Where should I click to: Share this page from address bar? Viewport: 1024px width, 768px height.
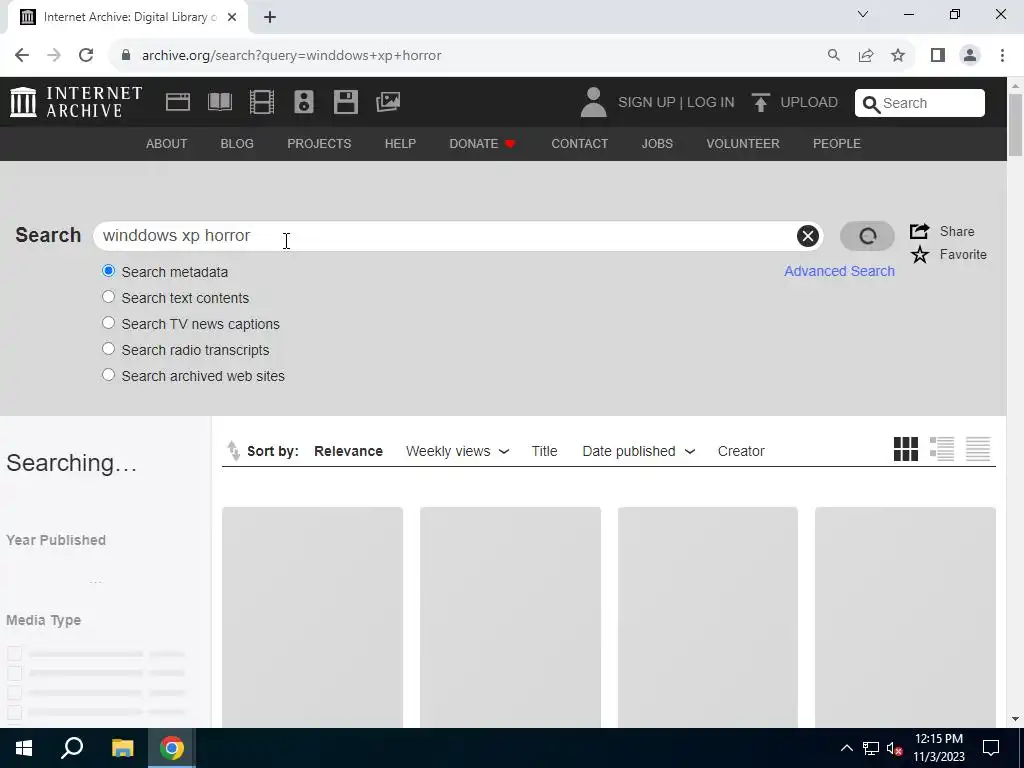[866, 56]
